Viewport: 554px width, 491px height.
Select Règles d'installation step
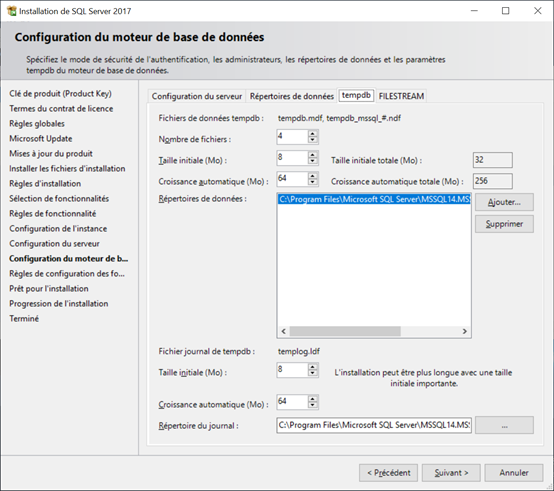[45, 184]
